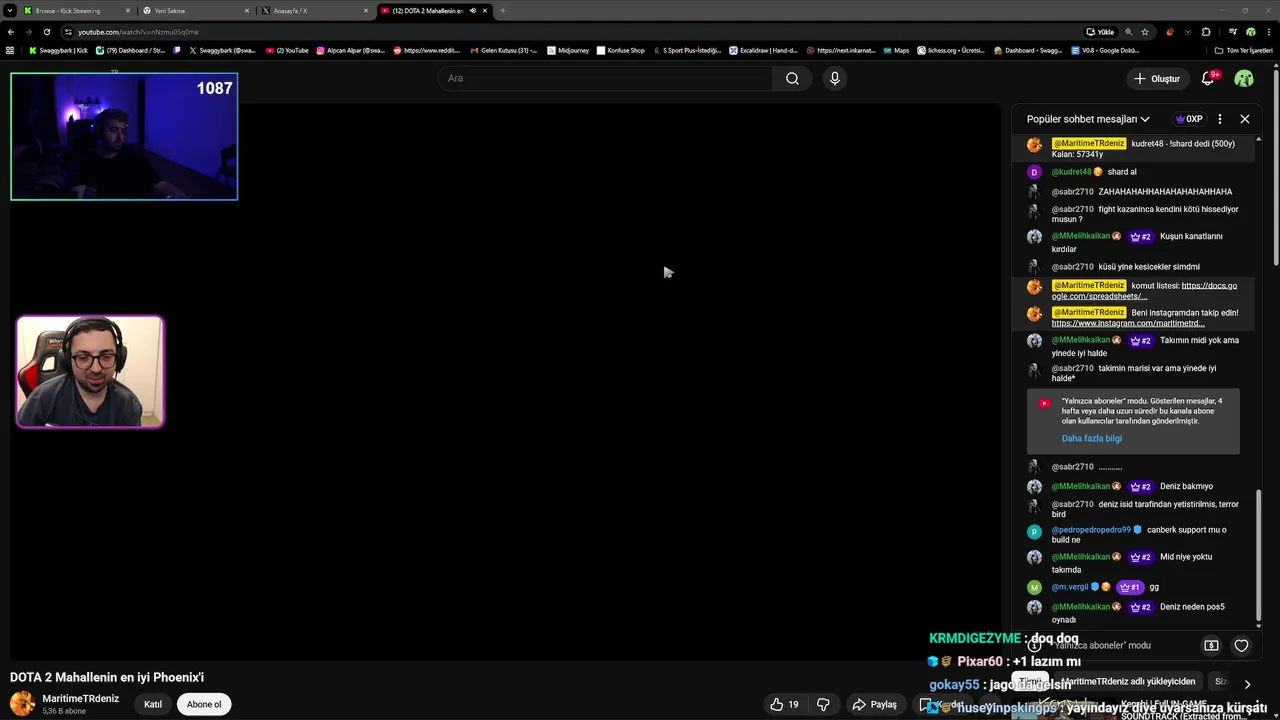Open the Midjourney bookmark

[568, 50]
